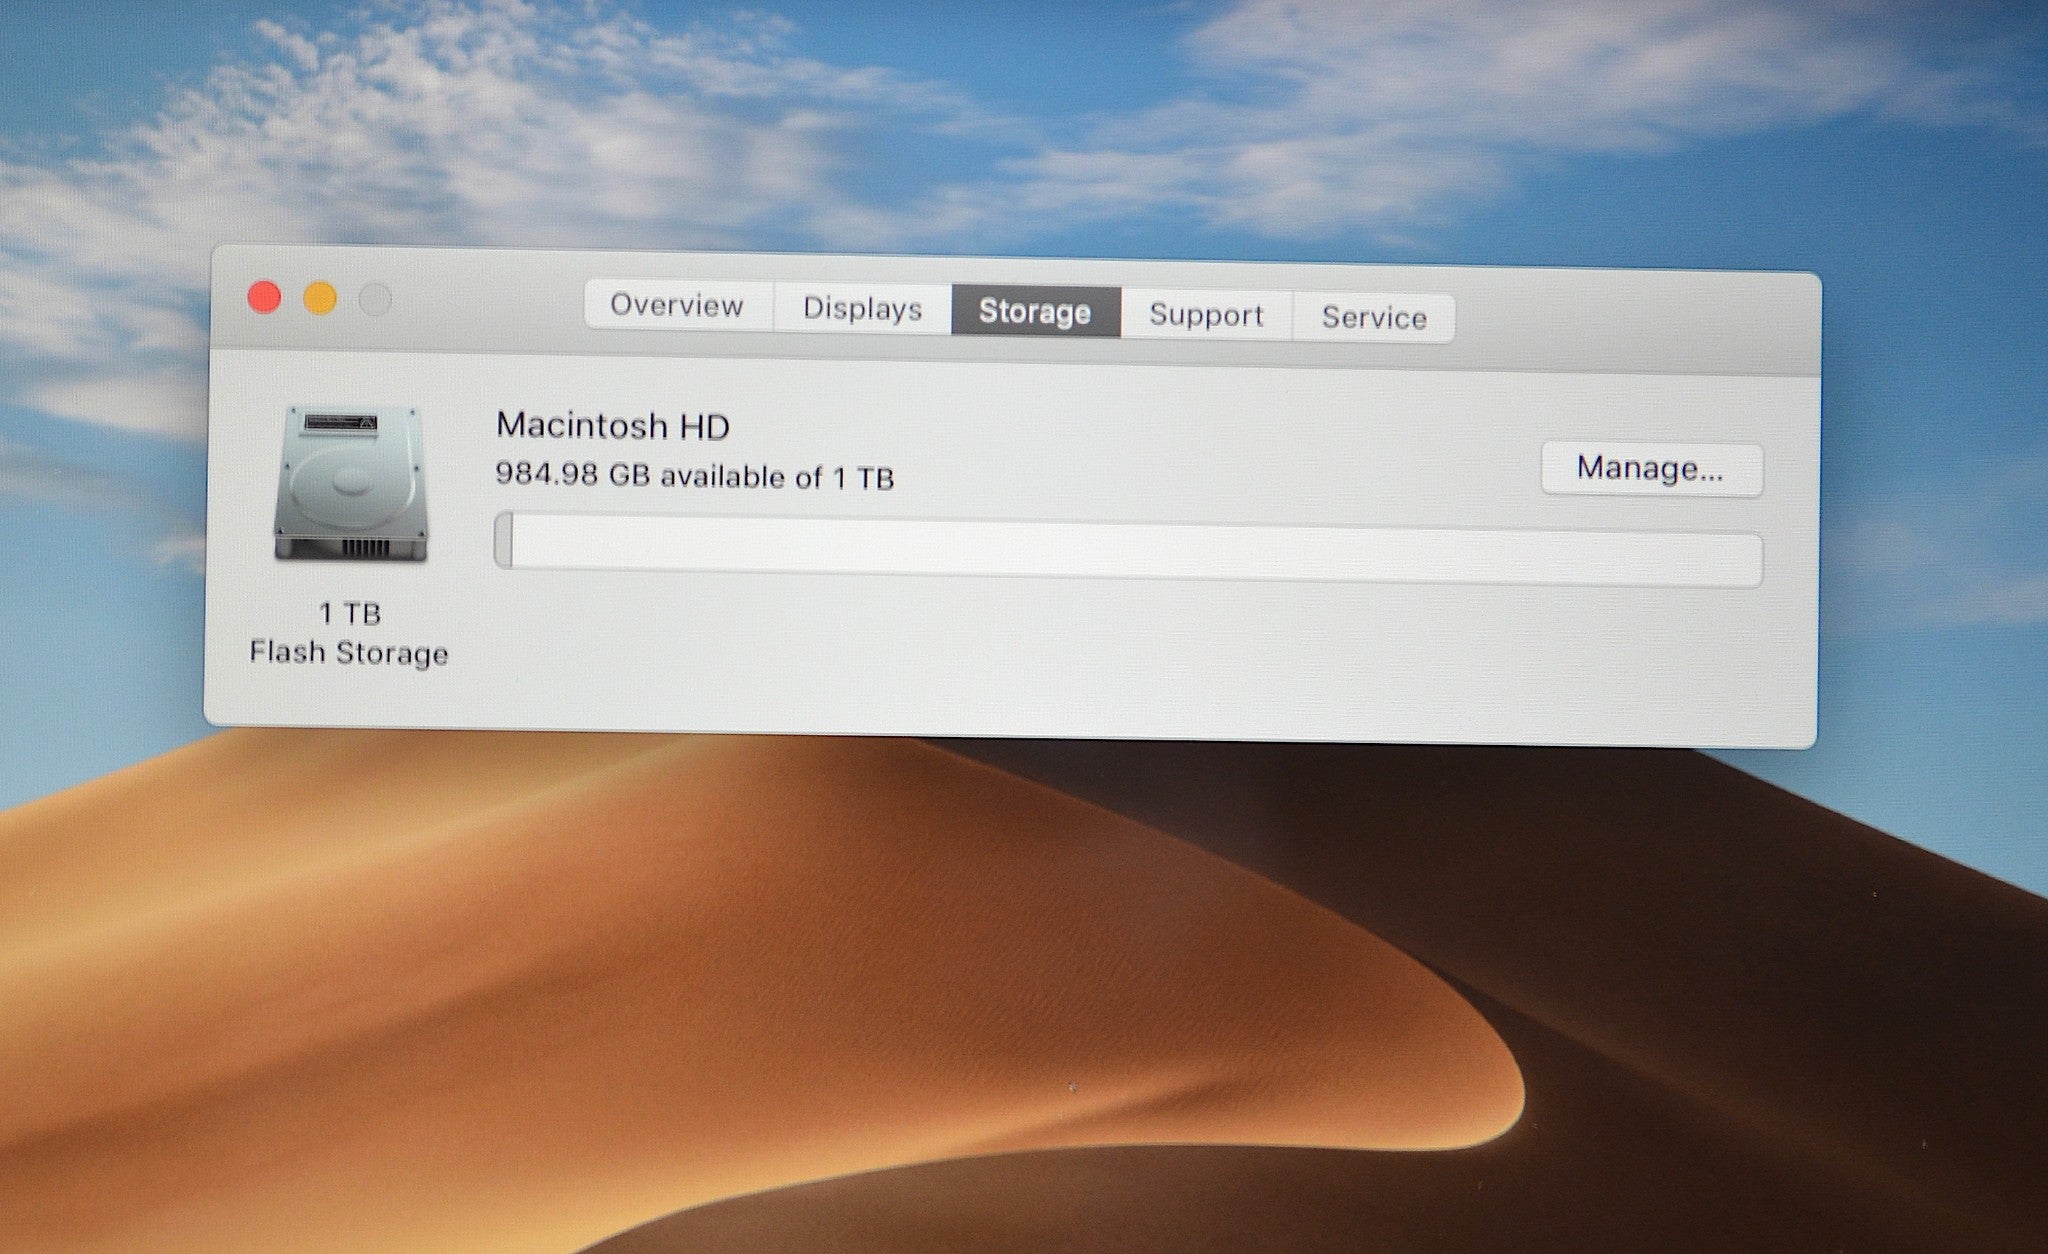Go to the Support tab
The height and width of the screenshot is (1254, 2048).
pos(1206,315)
